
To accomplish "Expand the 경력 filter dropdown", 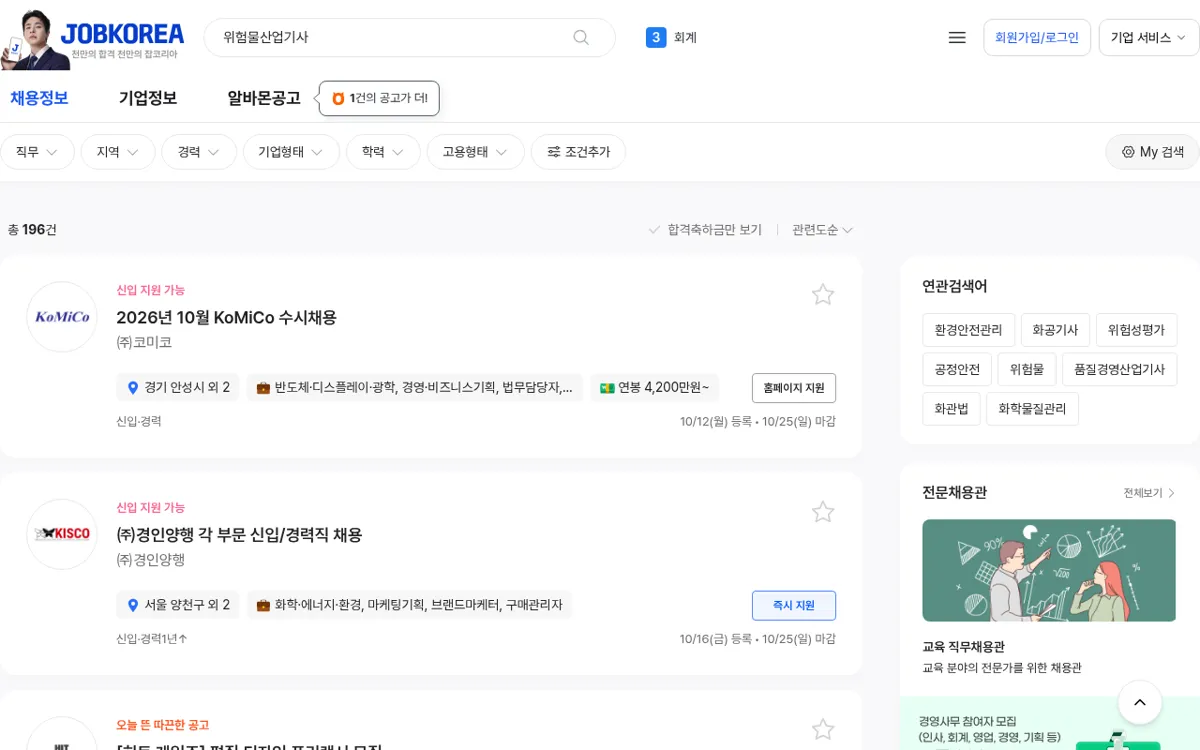I will pos(199,152).
